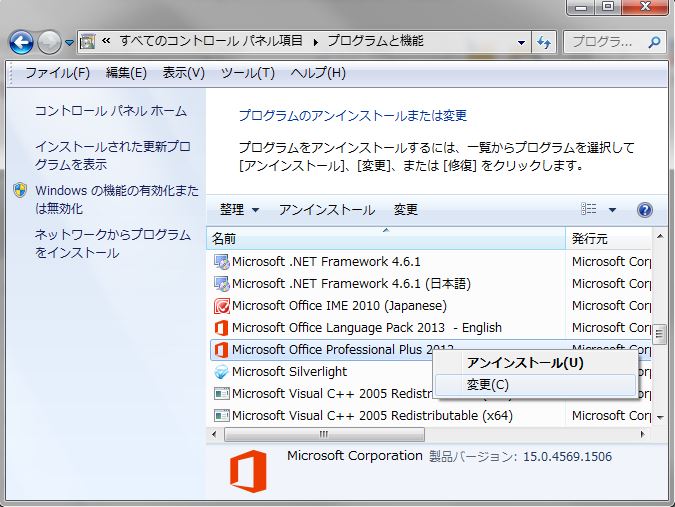Open the ファイル(F) menu
Screen dimensions: 675x507
coord(57,73)
